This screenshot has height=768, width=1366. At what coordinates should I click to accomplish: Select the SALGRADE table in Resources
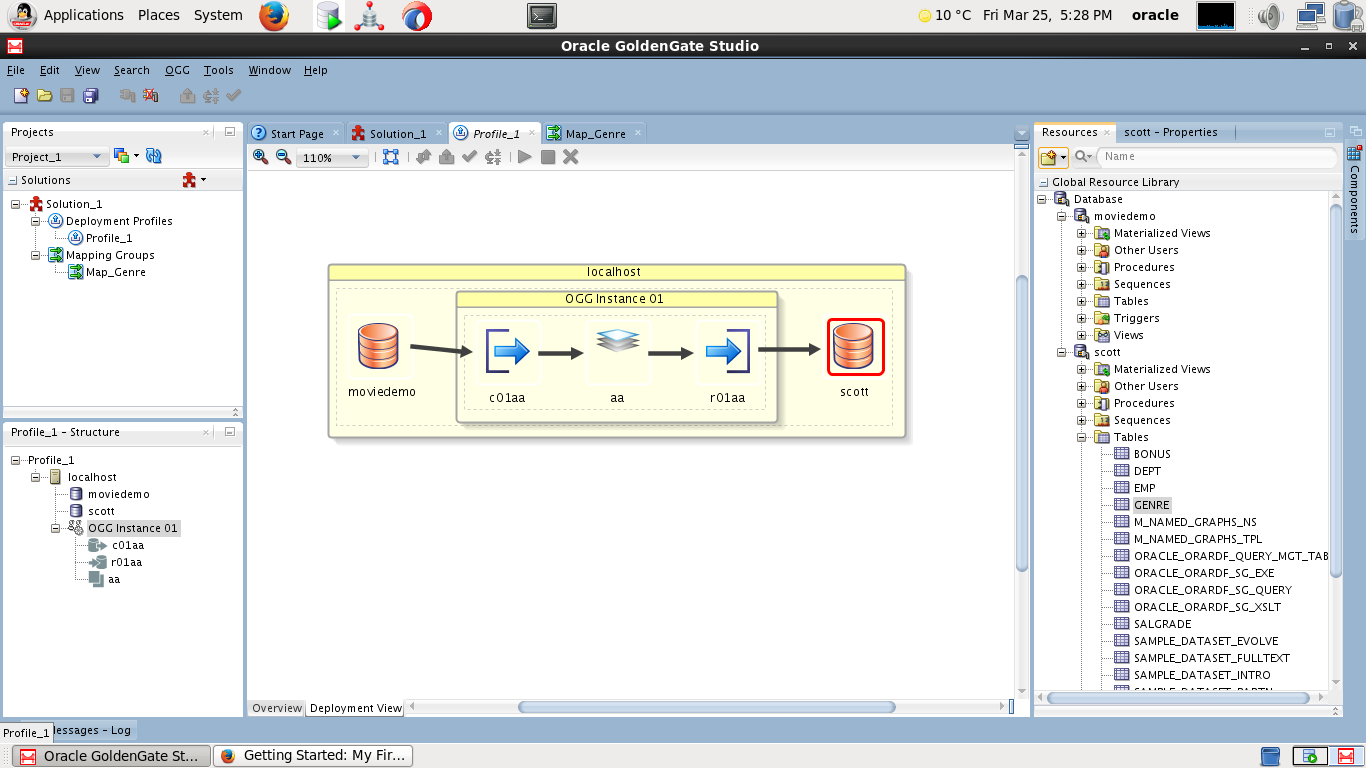(x=1162, y=624)
